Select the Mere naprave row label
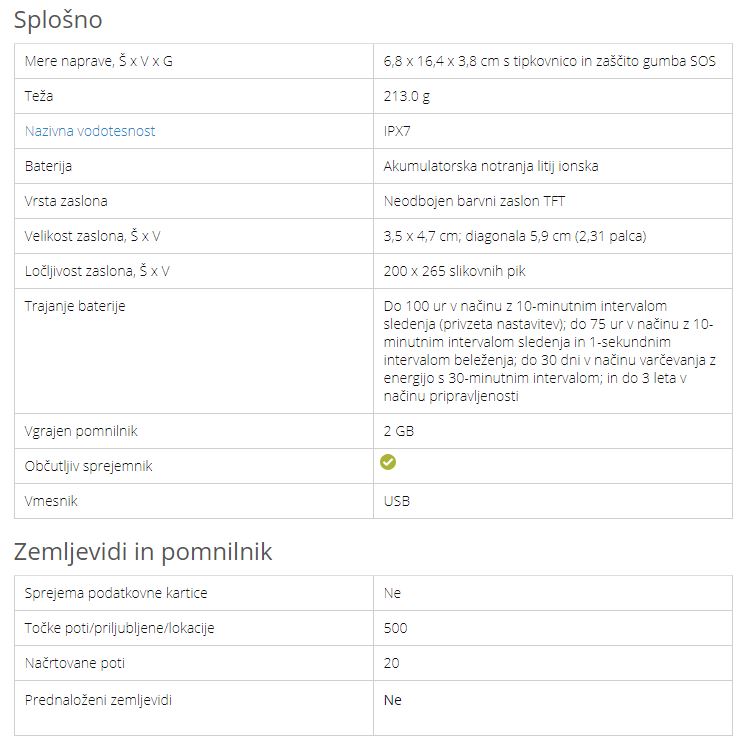This screenshot has height=750, width=748. 98,61
